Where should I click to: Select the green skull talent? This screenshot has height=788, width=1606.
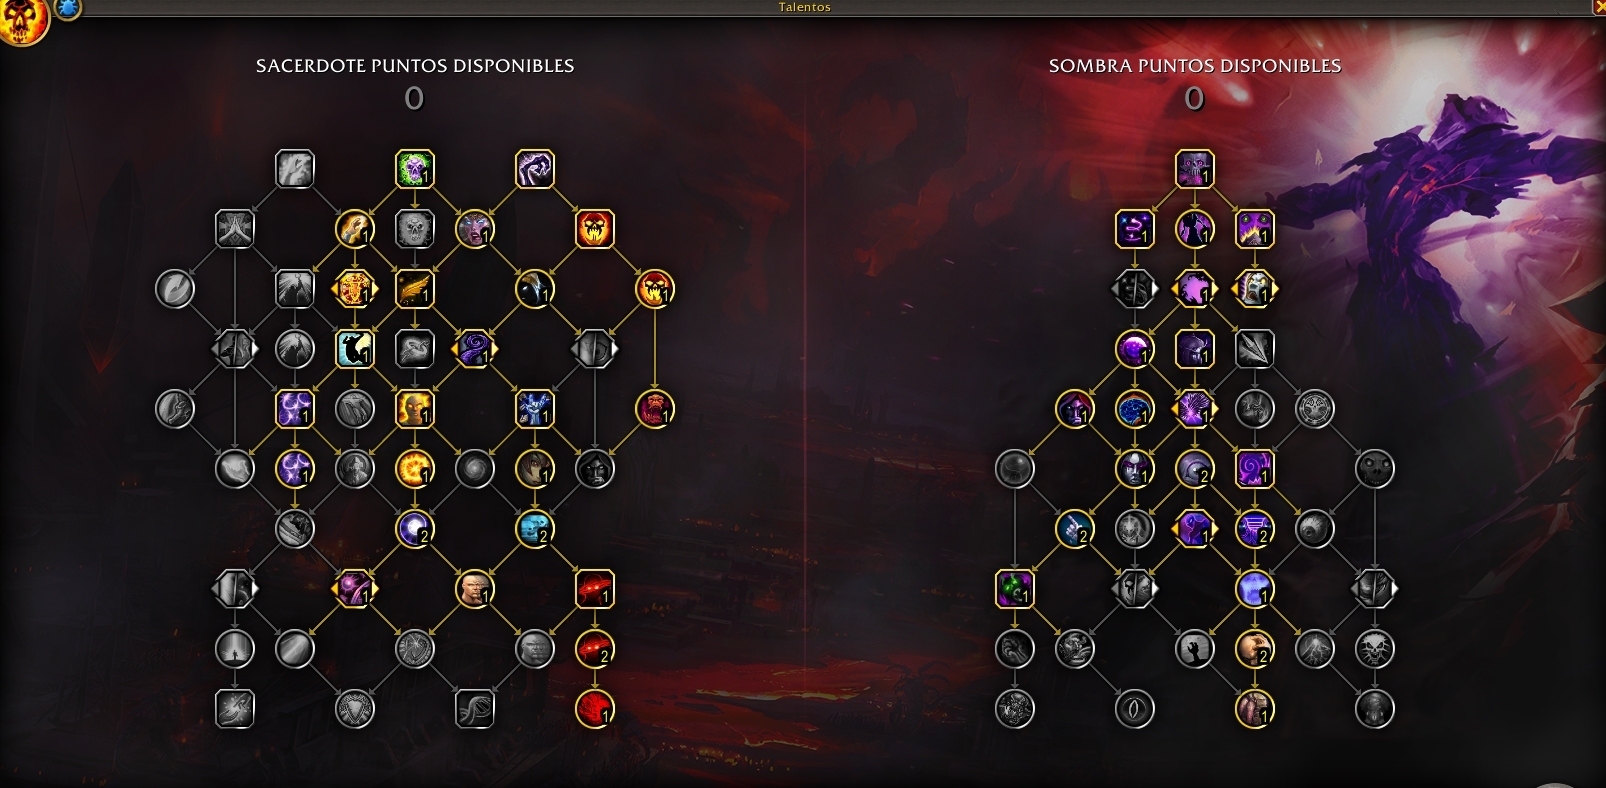(414, 169)
